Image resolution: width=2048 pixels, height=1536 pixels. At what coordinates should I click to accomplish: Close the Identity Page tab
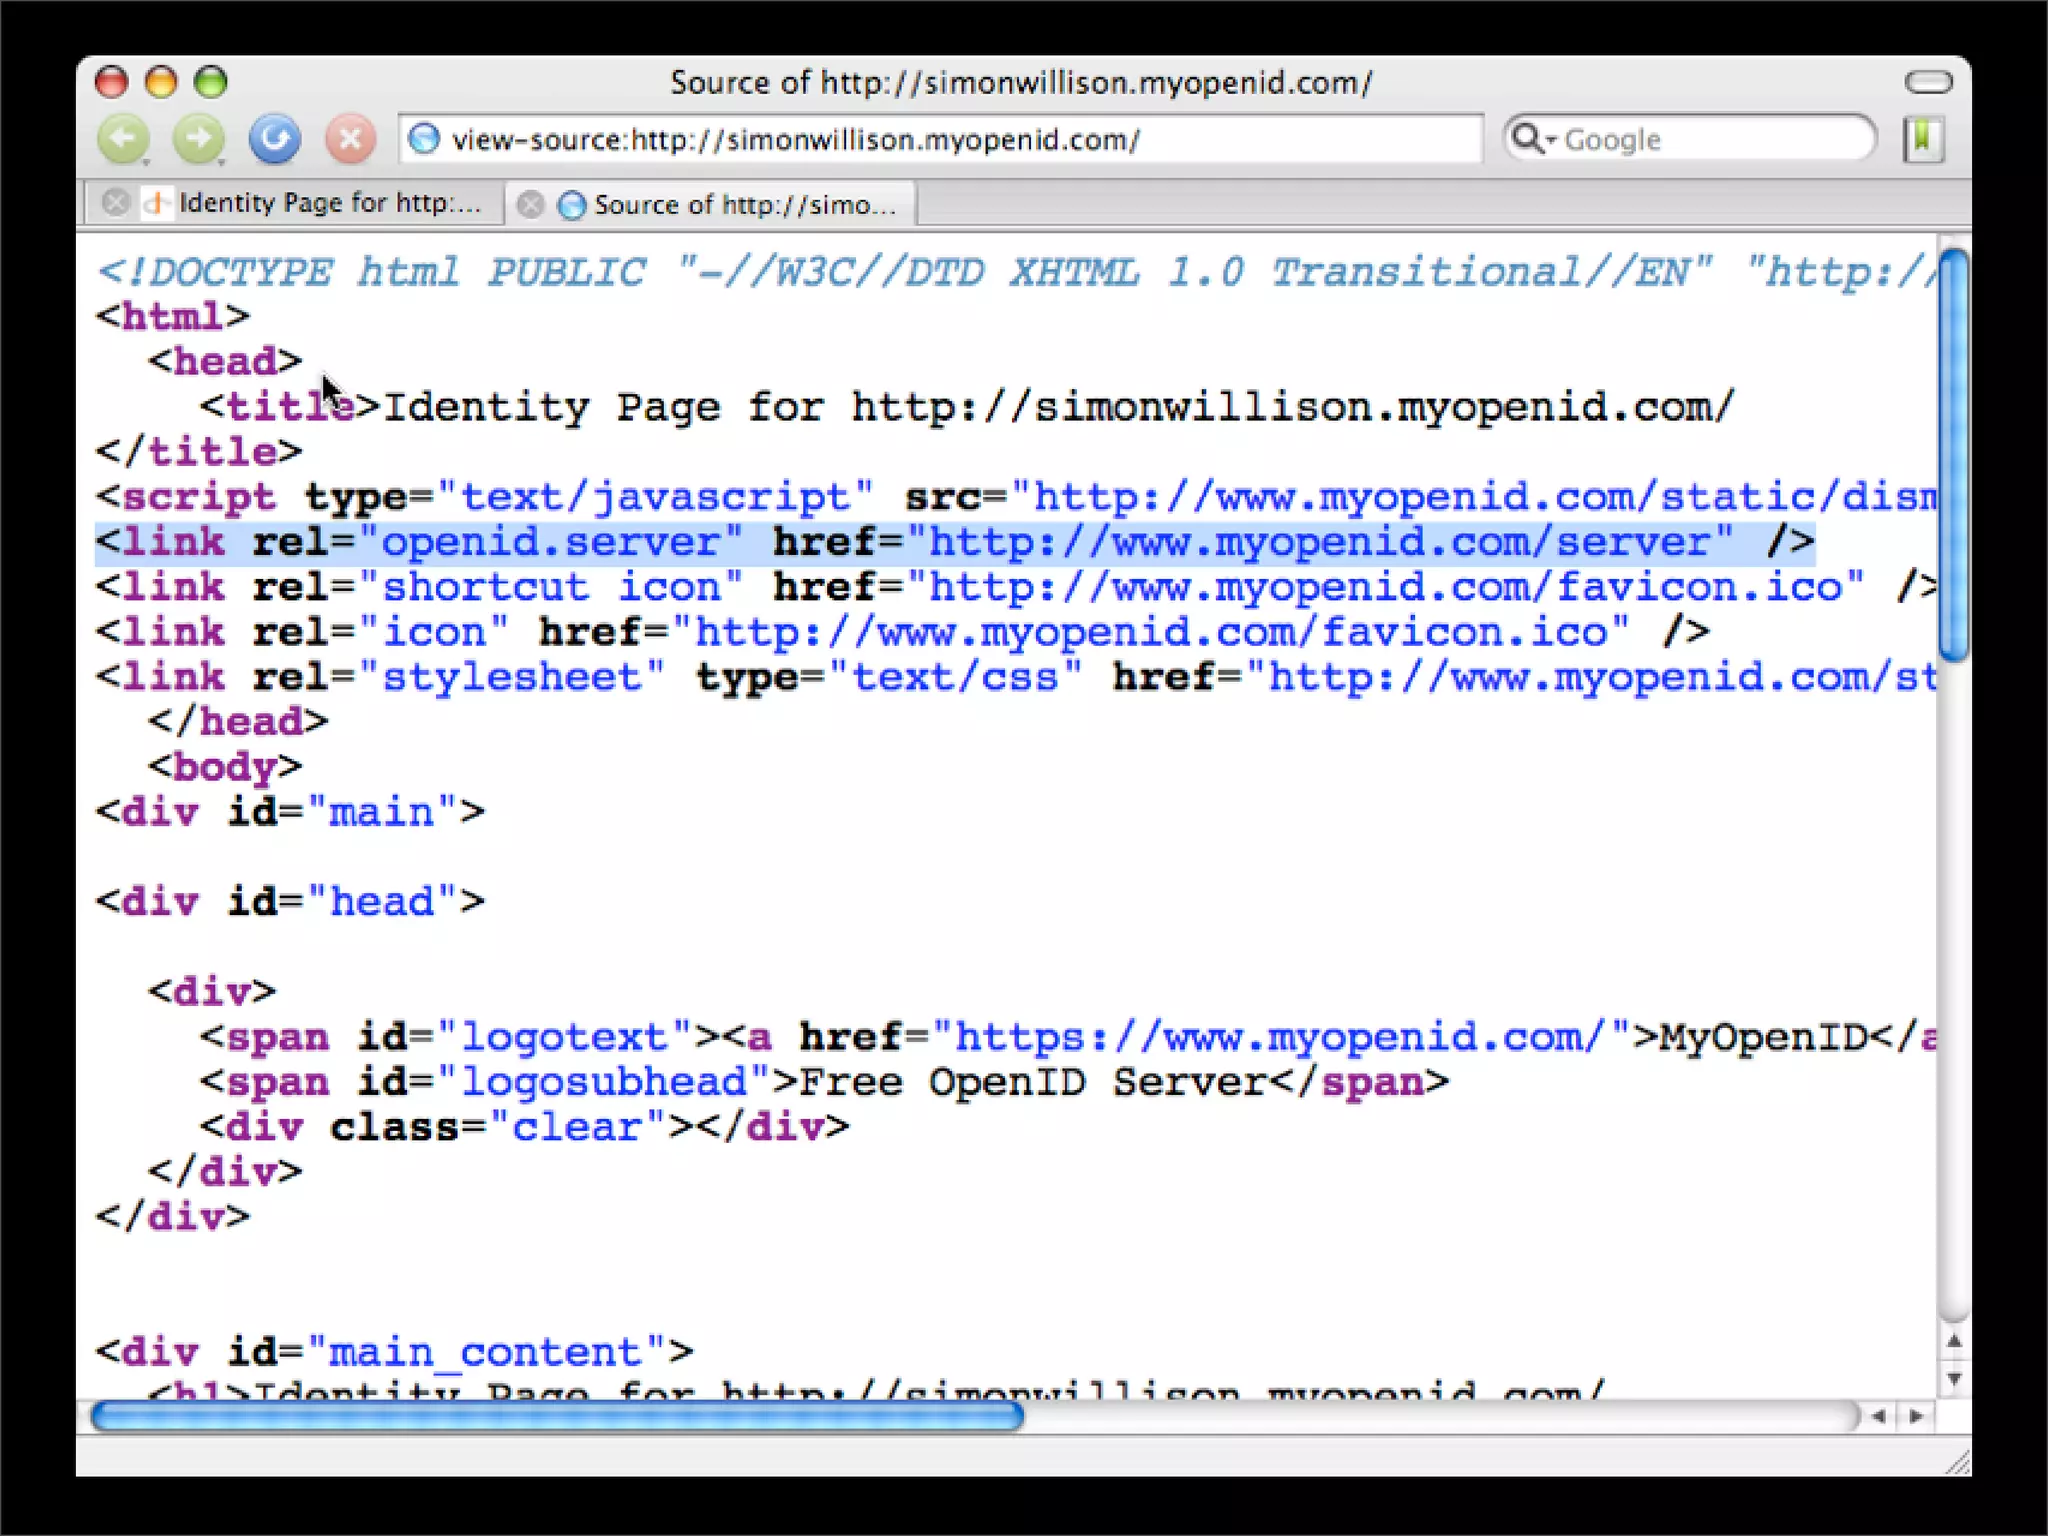(x=116, y=203)
